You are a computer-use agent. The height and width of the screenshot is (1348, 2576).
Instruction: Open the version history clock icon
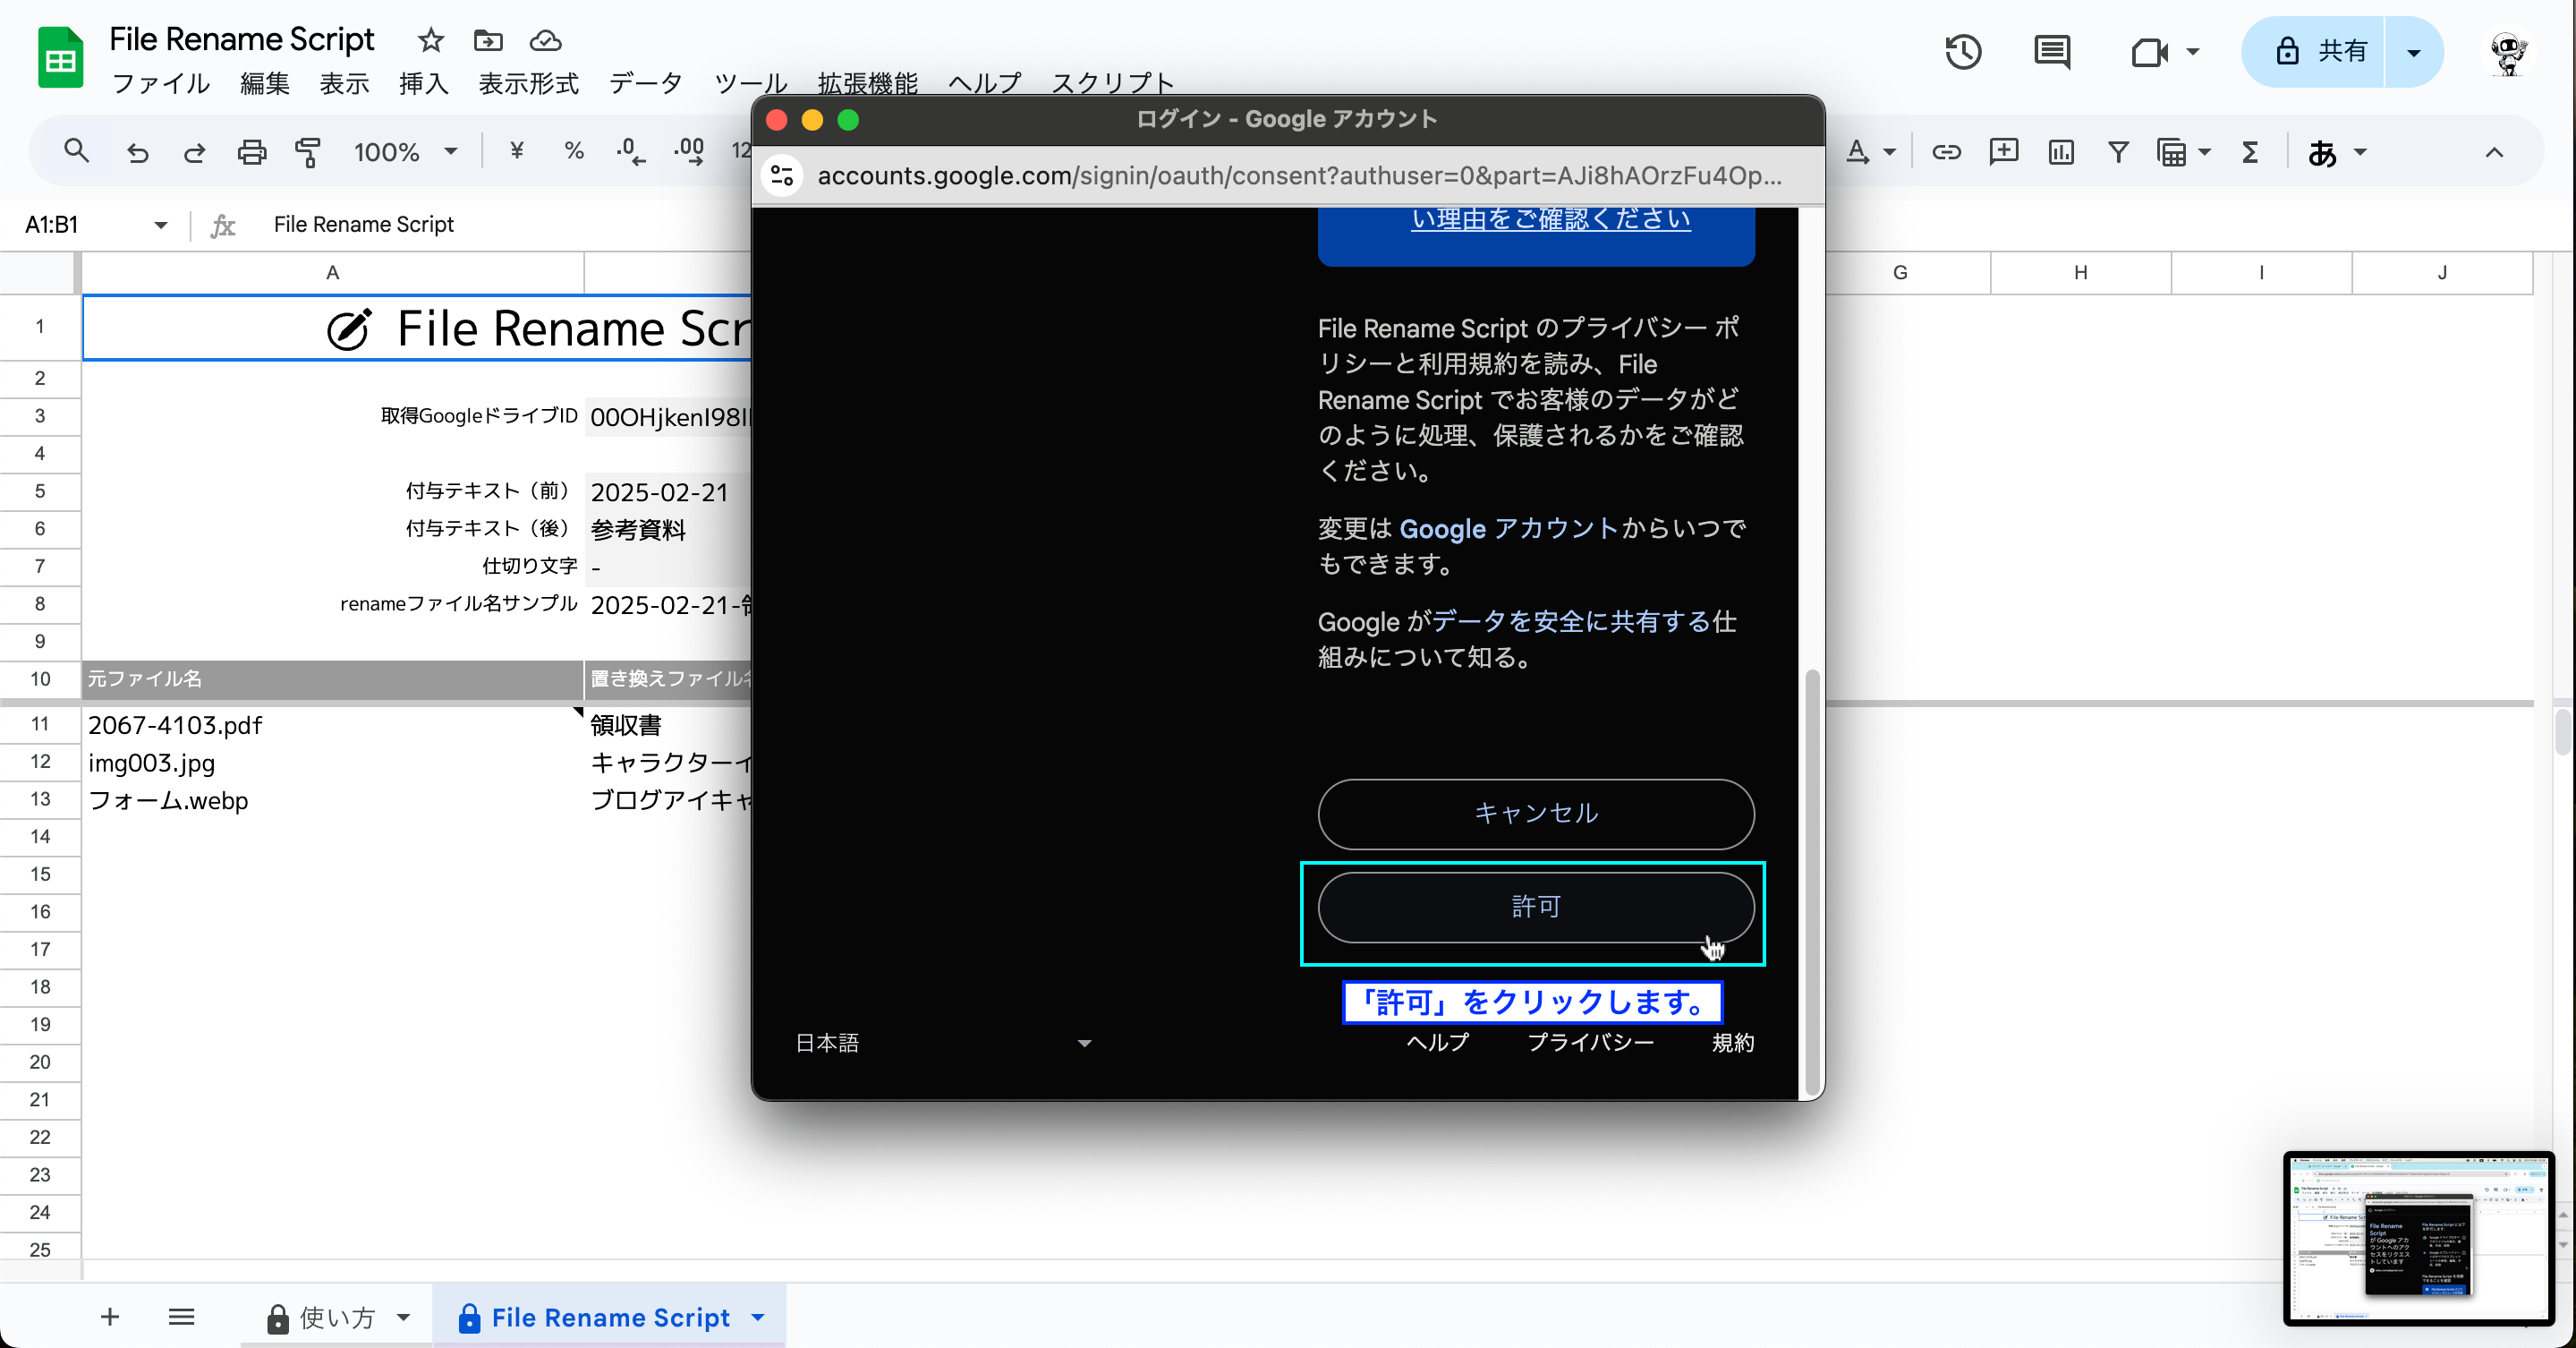(1963, 51)
